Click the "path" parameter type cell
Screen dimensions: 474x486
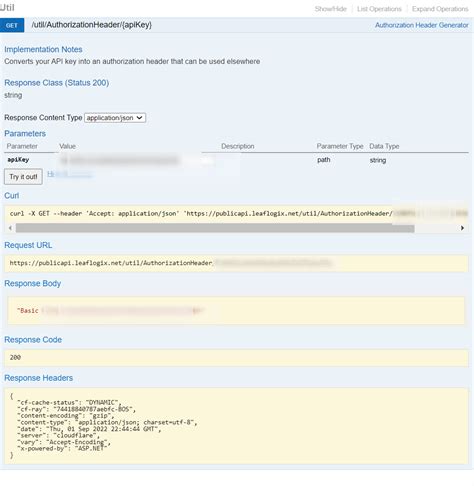click(324, 160)
